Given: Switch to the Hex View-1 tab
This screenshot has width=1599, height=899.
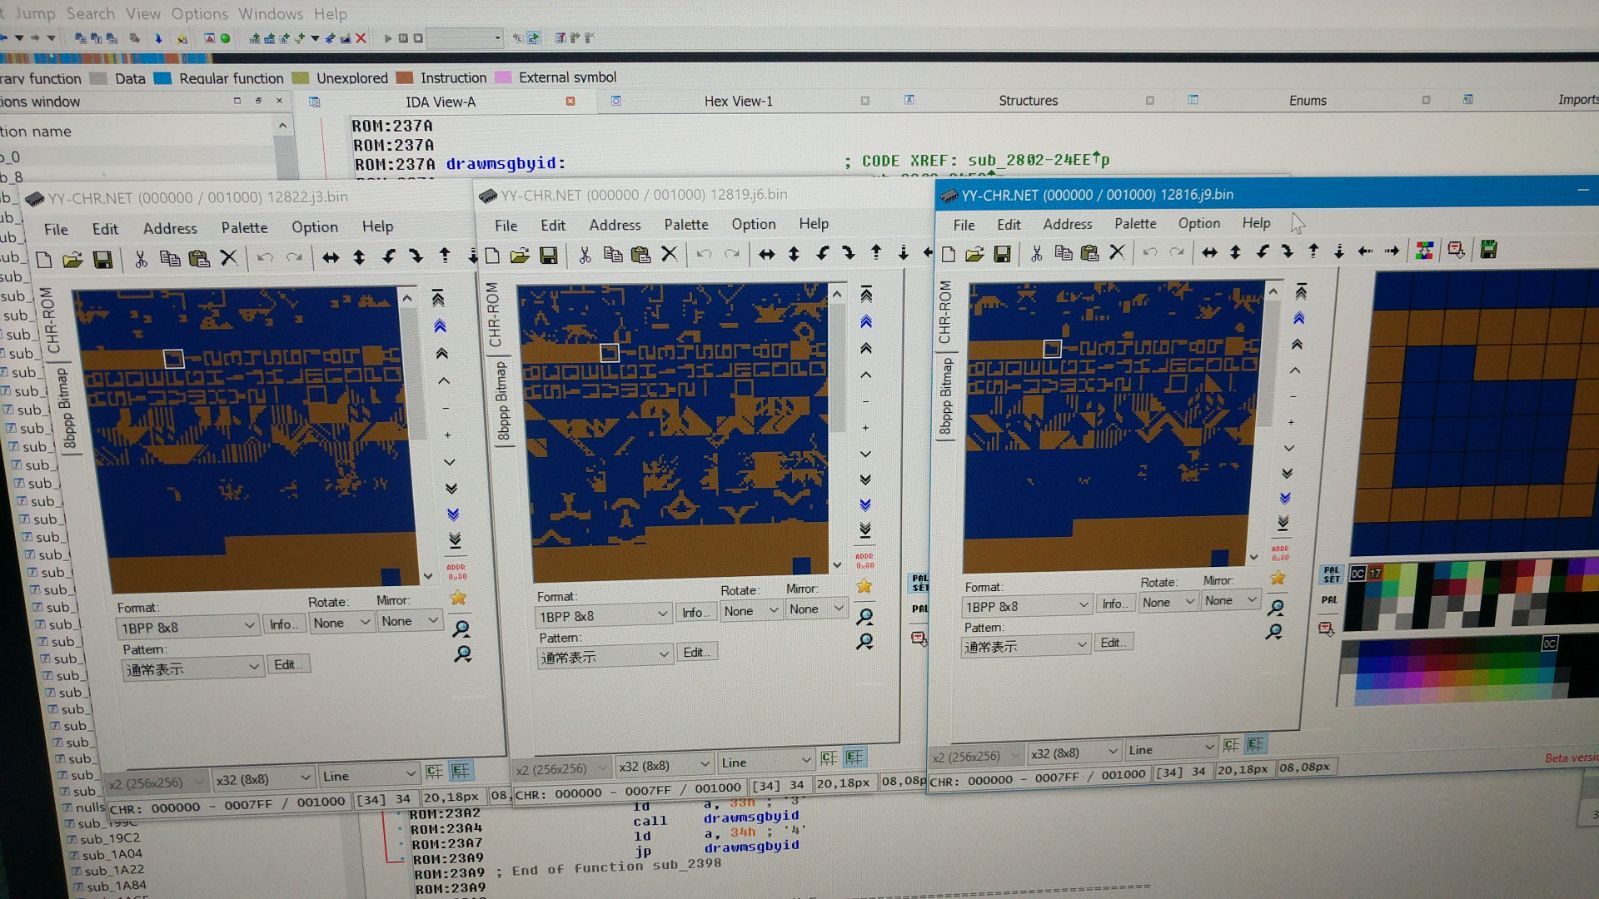Looking at the screenshot, I should 738,101.
